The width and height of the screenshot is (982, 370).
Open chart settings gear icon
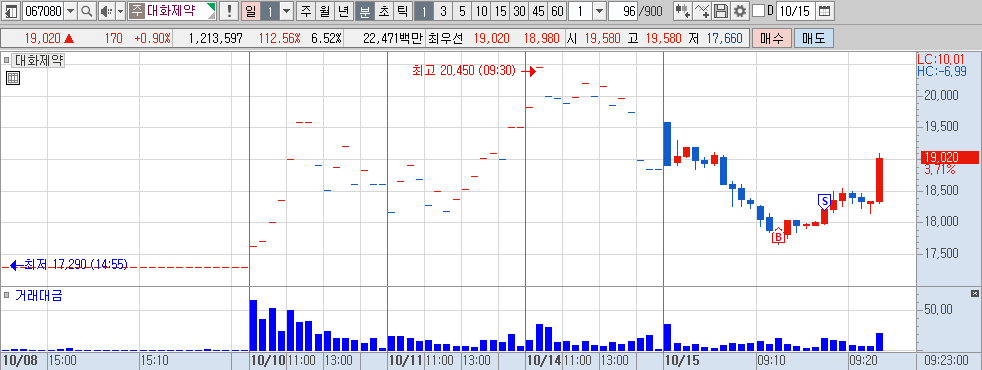click(x=740, y=11)
